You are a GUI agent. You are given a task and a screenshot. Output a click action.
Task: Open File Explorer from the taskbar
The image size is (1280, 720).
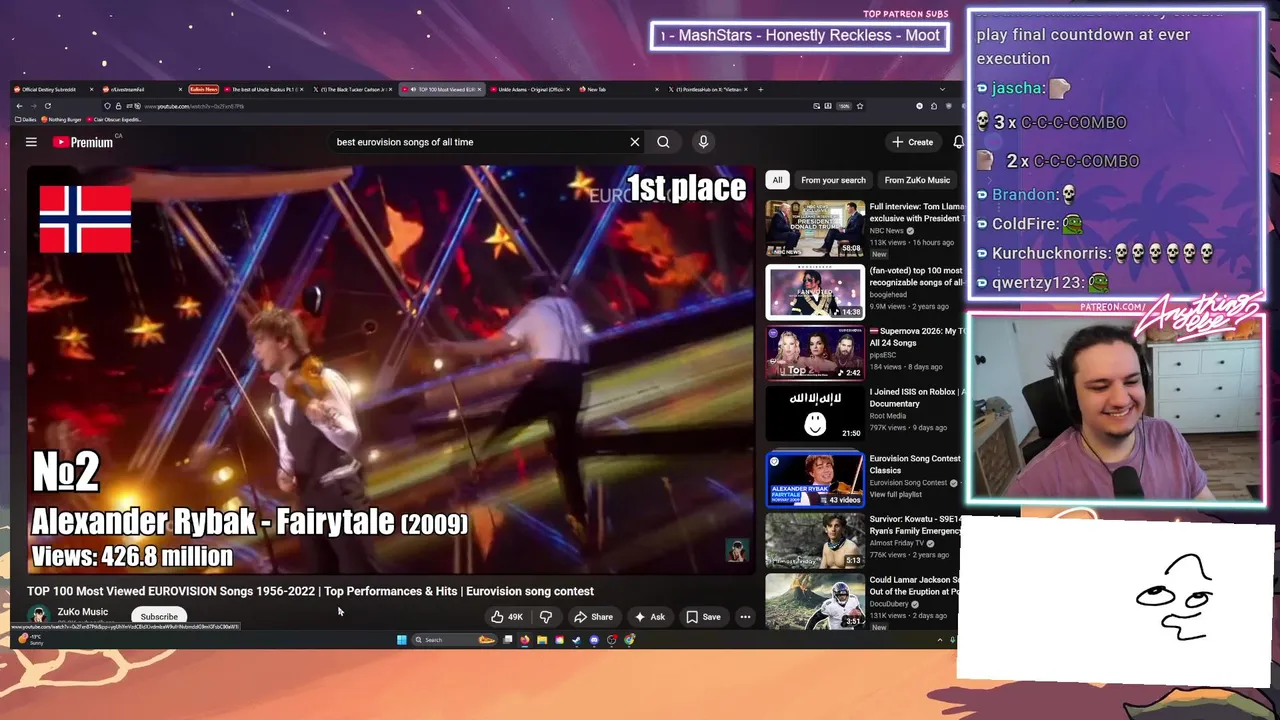click(542, 640)
